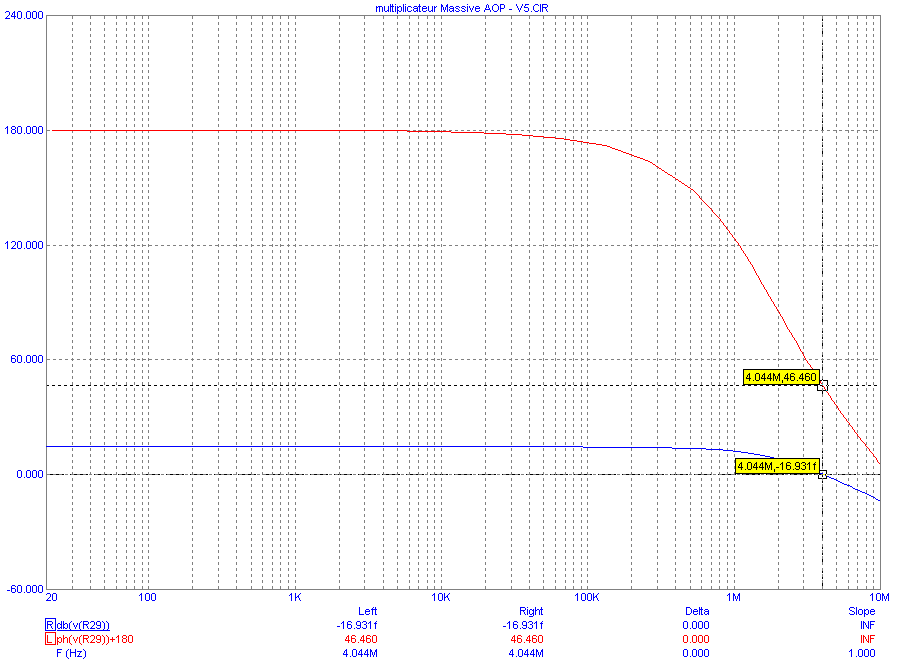Select the db(v(R29)) trace label
The height and width of the screenshot is (665, 910).
[x=83, y=625]
